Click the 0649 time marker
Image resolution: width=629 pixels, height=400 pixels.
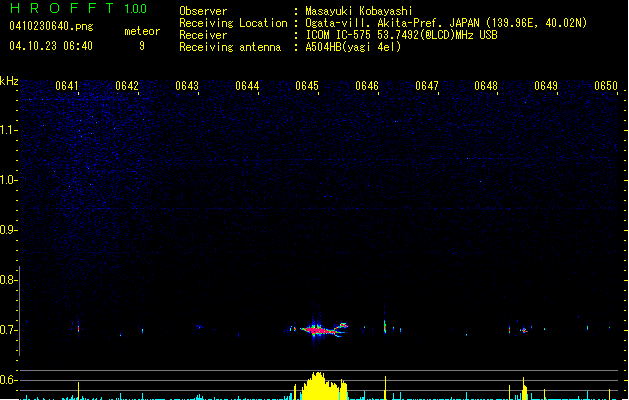tap(546, 86)
